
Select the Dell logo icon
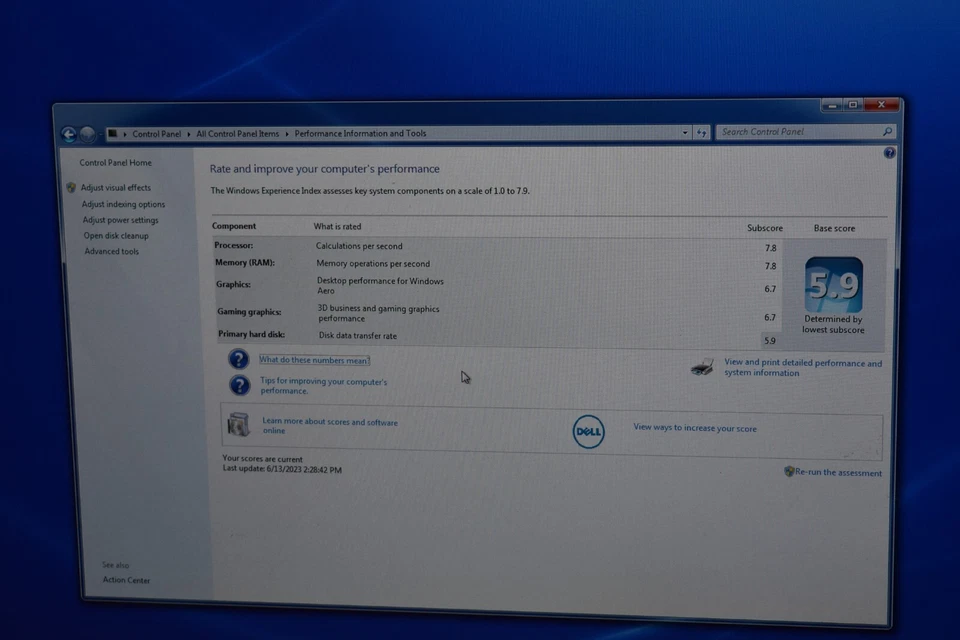click(x=588, y=432)
